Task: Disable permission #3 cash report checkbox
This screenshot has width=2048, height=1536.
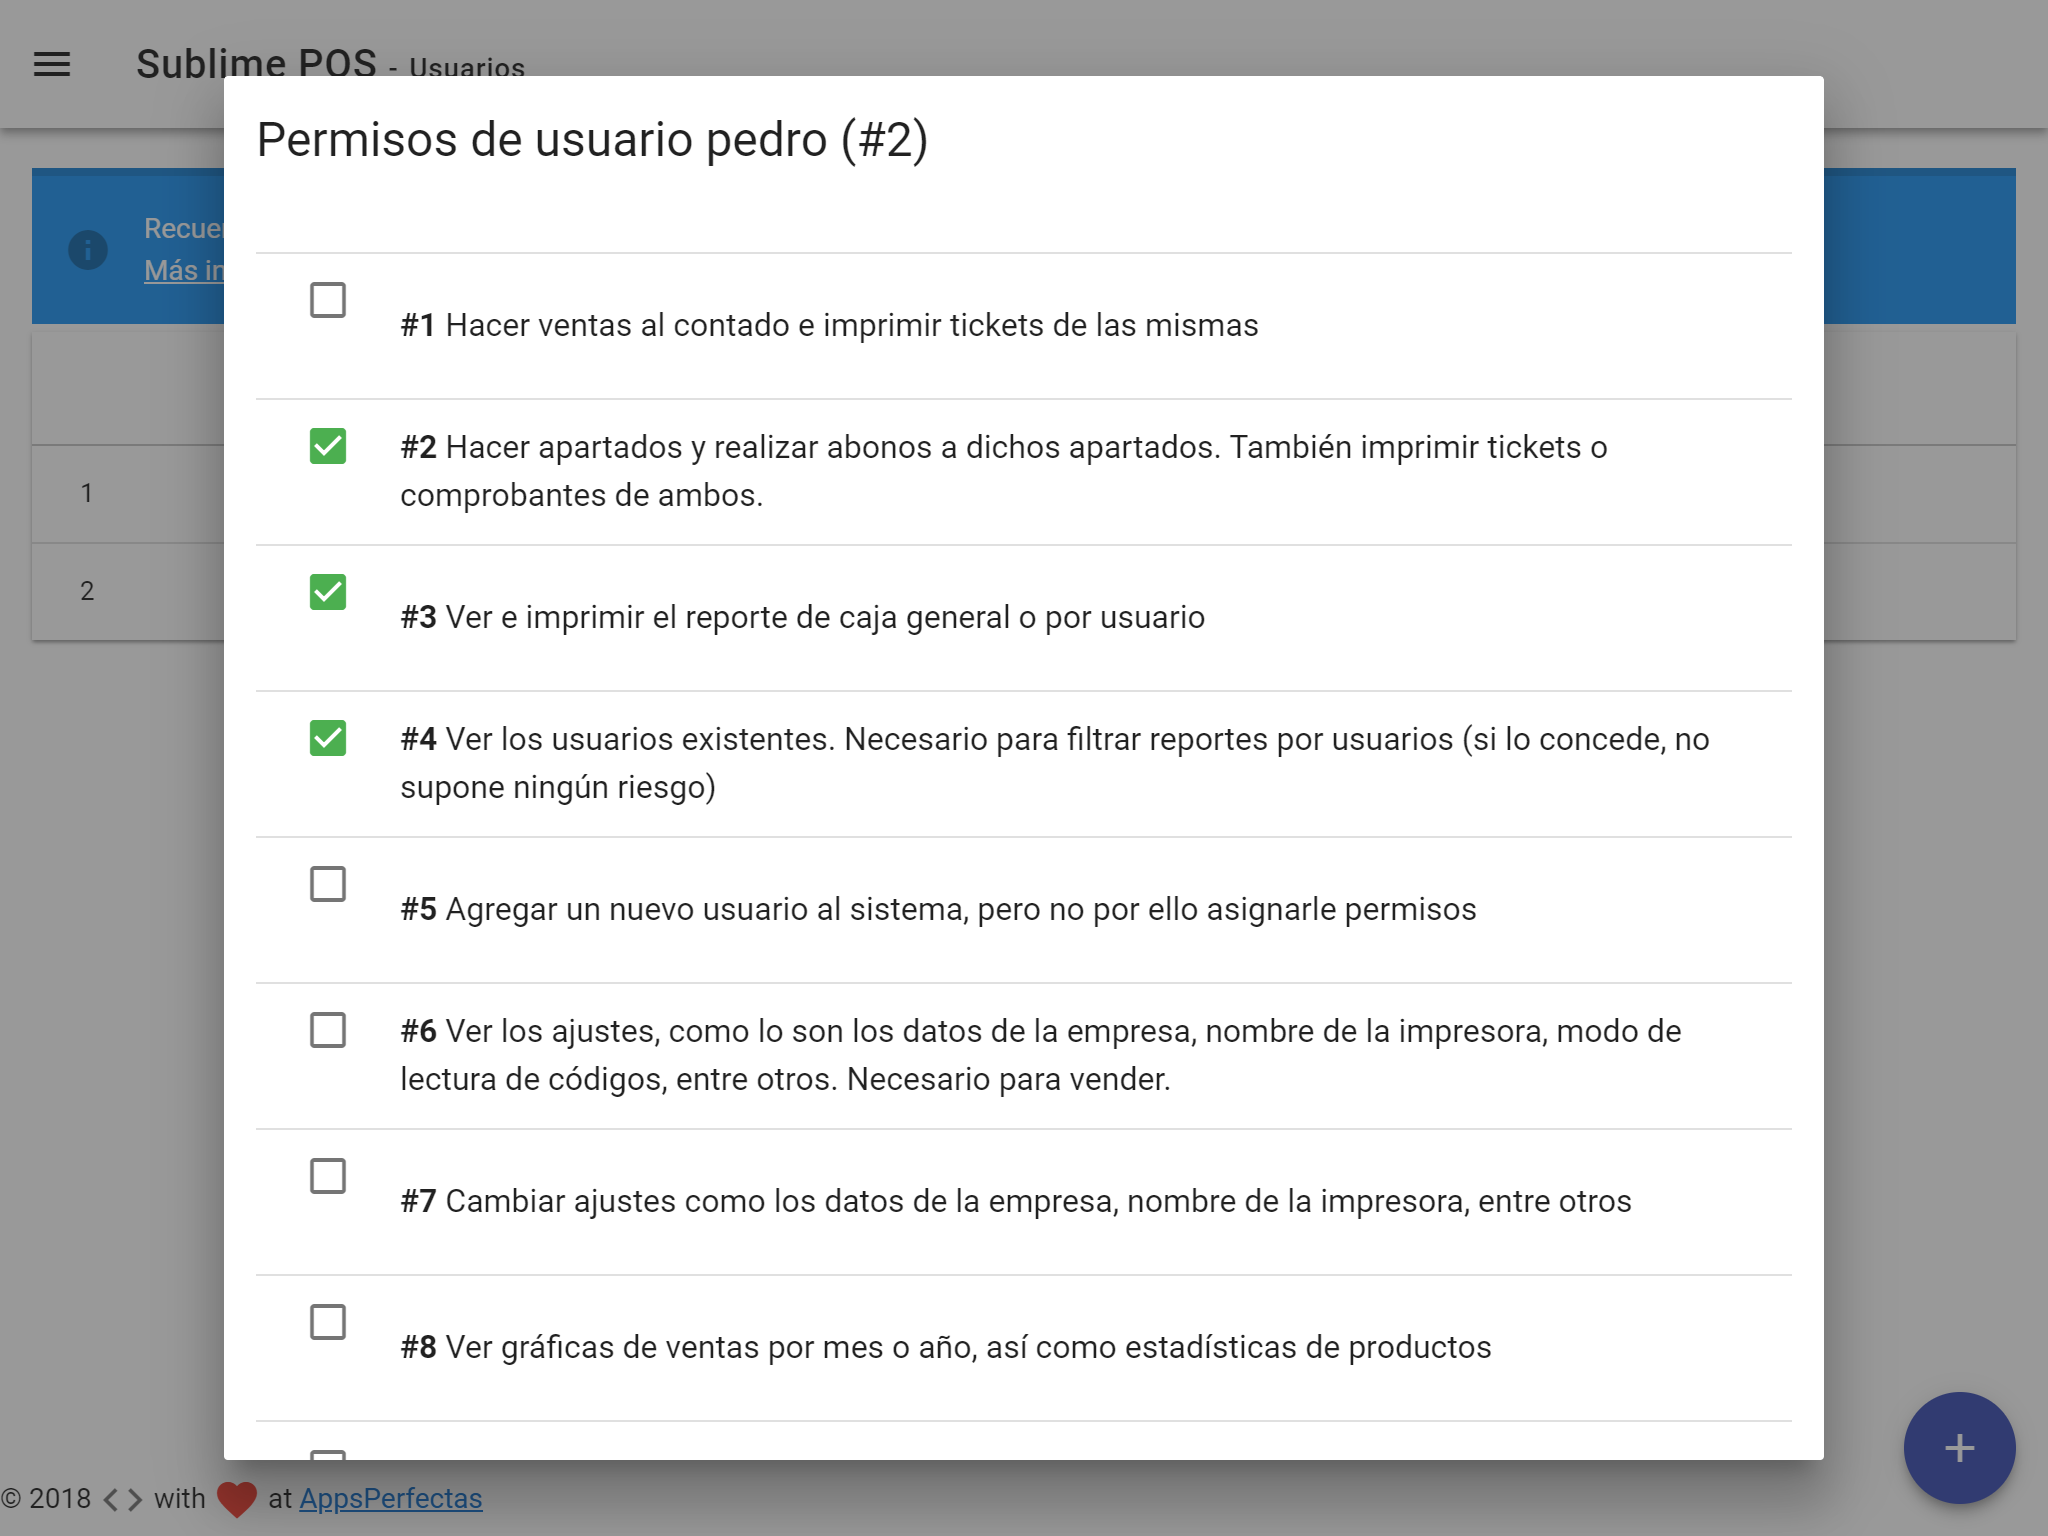Action: coord(328,592)
